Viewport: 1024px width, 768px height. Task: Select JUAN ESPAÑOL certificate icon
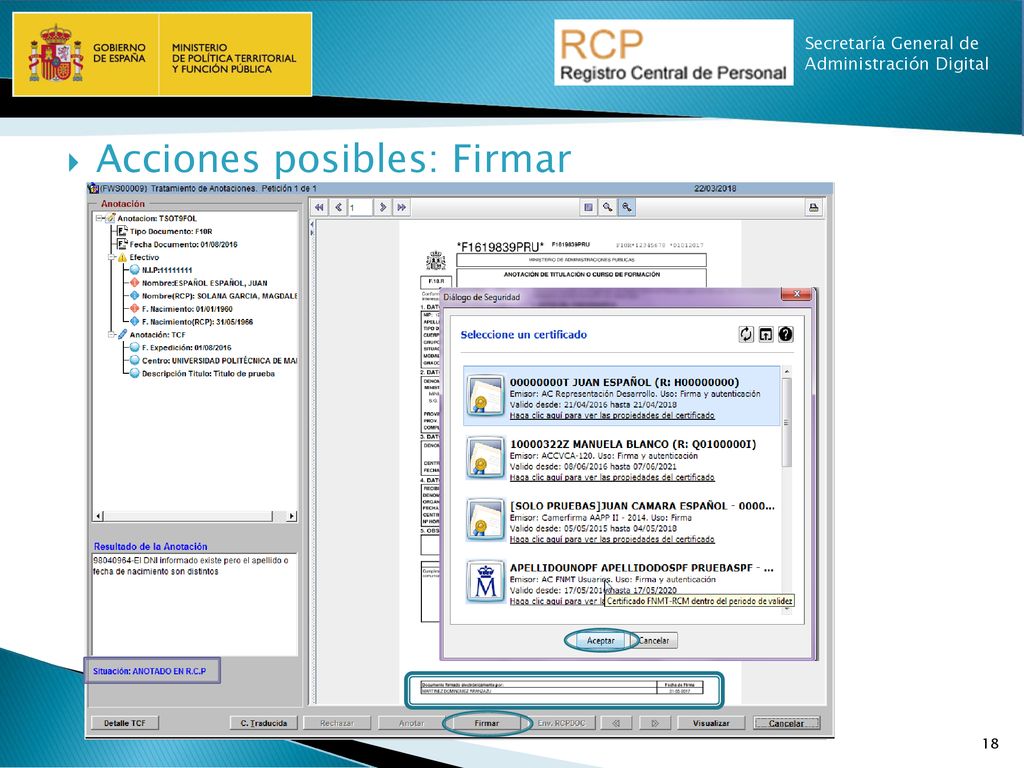tap(485, 396)
